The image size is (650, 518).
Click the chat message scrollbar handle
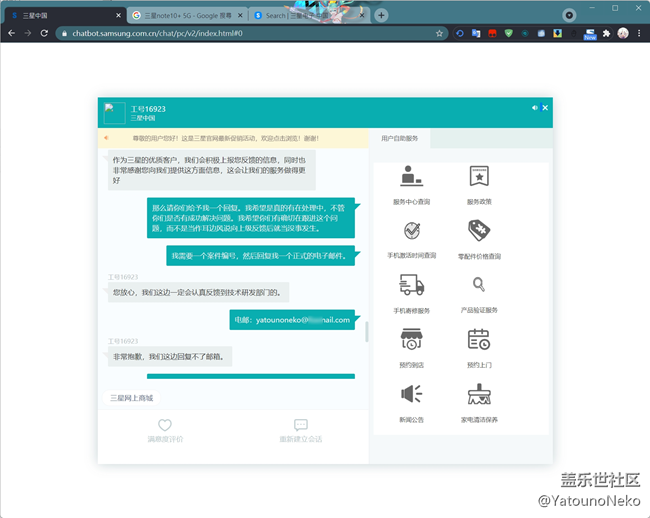[366, 332]
